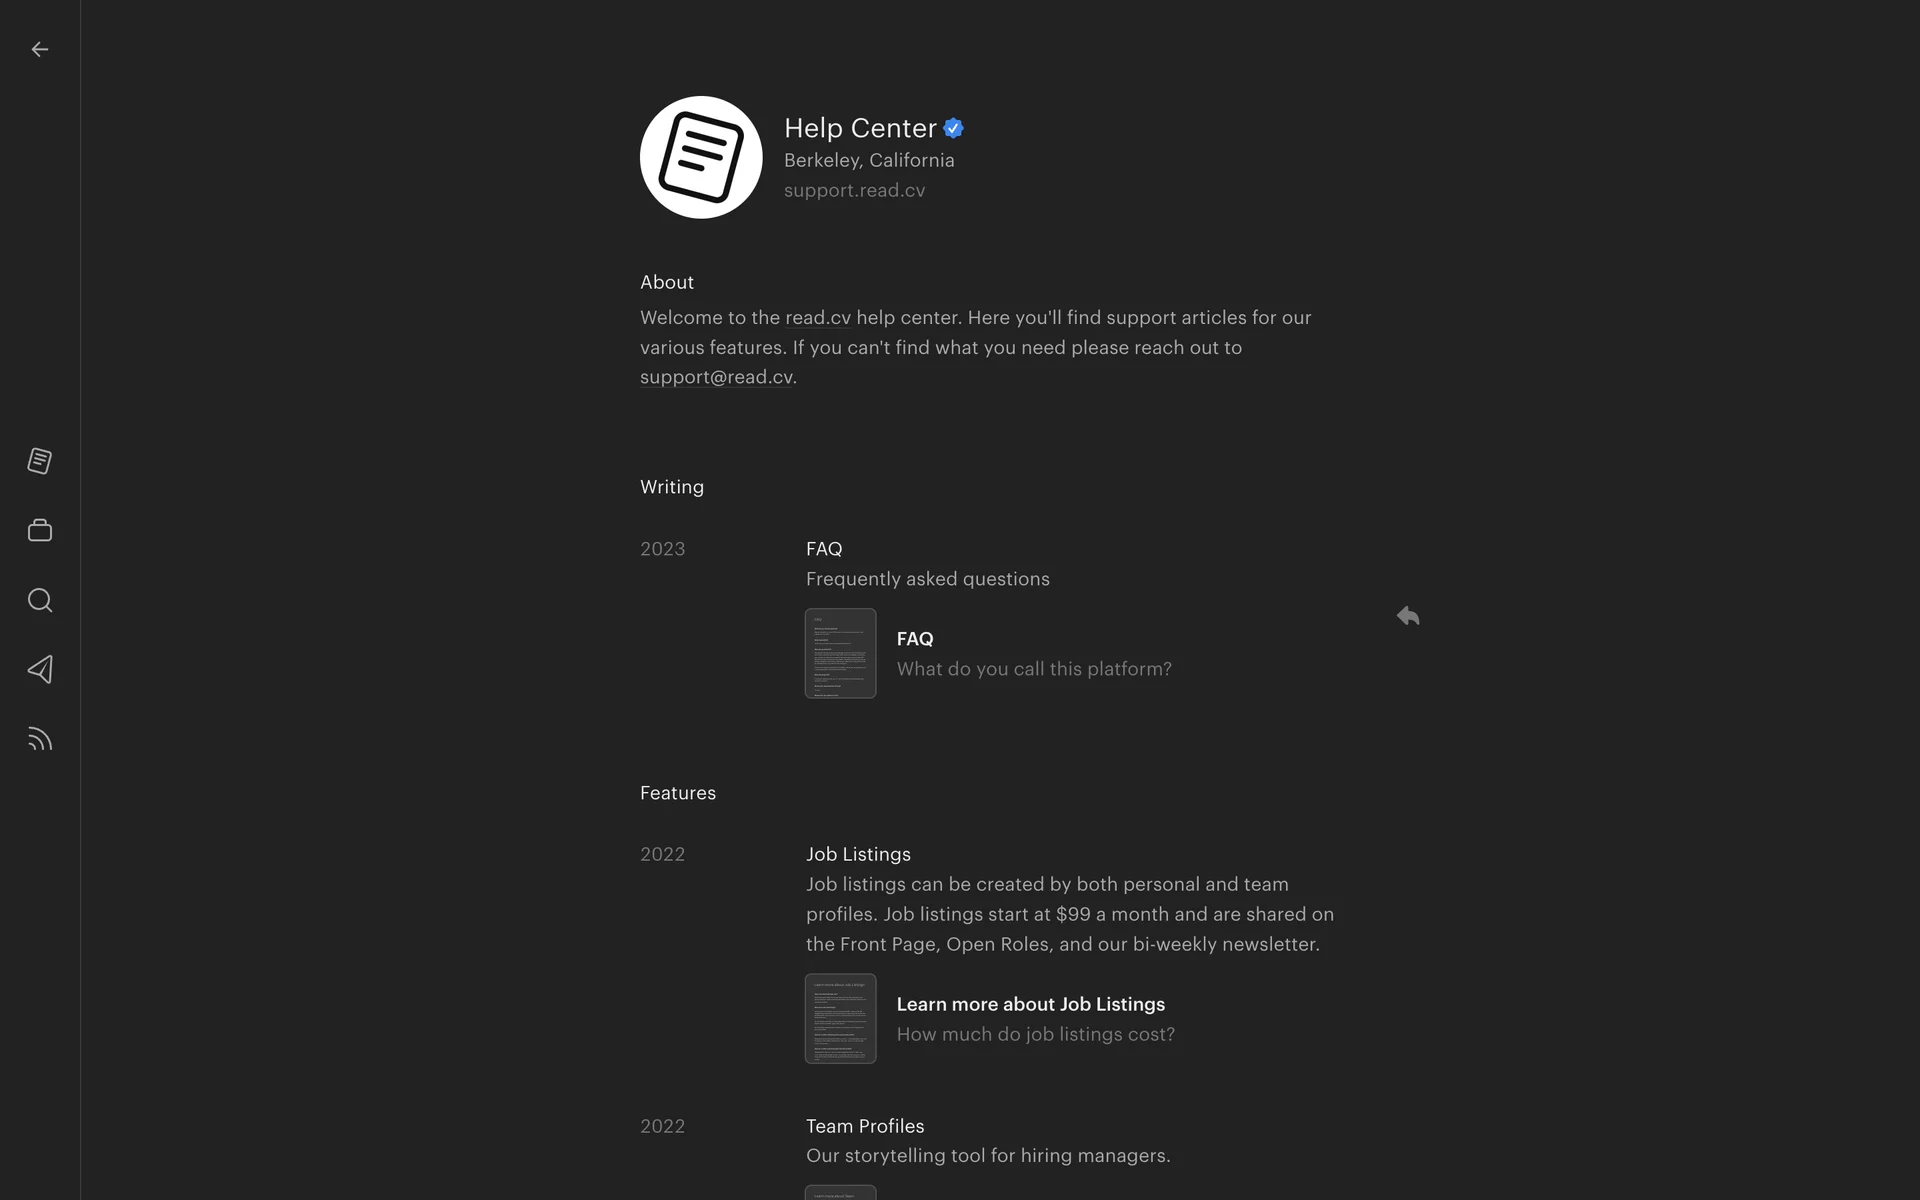Image resolution: width=1920 pixels, height=1200 pixels.
Task: Open the Team Profiles entry heading
Action: pos(865,1126)
